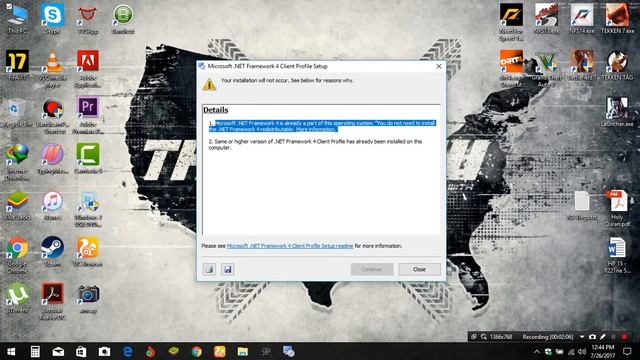Image resolution: width=640 pixels, height=360 pixels.
Task: Click the recorder's pencil draw icon
Action: point(603,337)
